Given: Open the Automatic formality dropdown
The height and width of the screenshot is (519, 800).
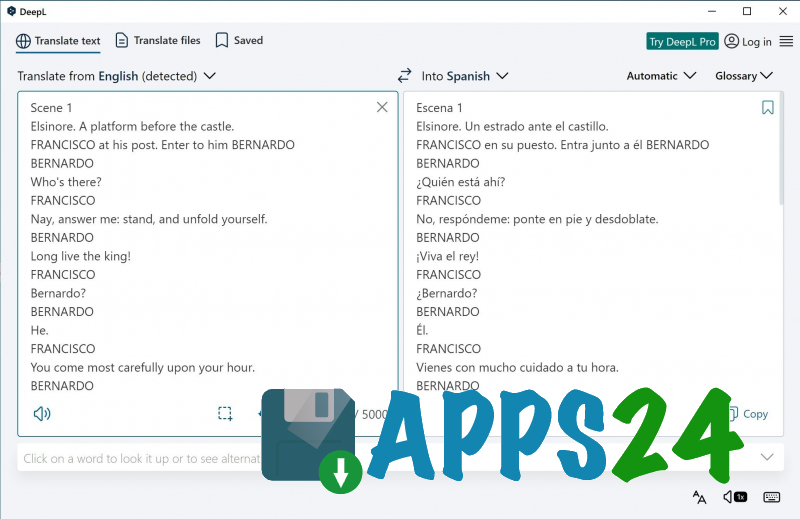Looking at the screenshot, I should [661, 76].
